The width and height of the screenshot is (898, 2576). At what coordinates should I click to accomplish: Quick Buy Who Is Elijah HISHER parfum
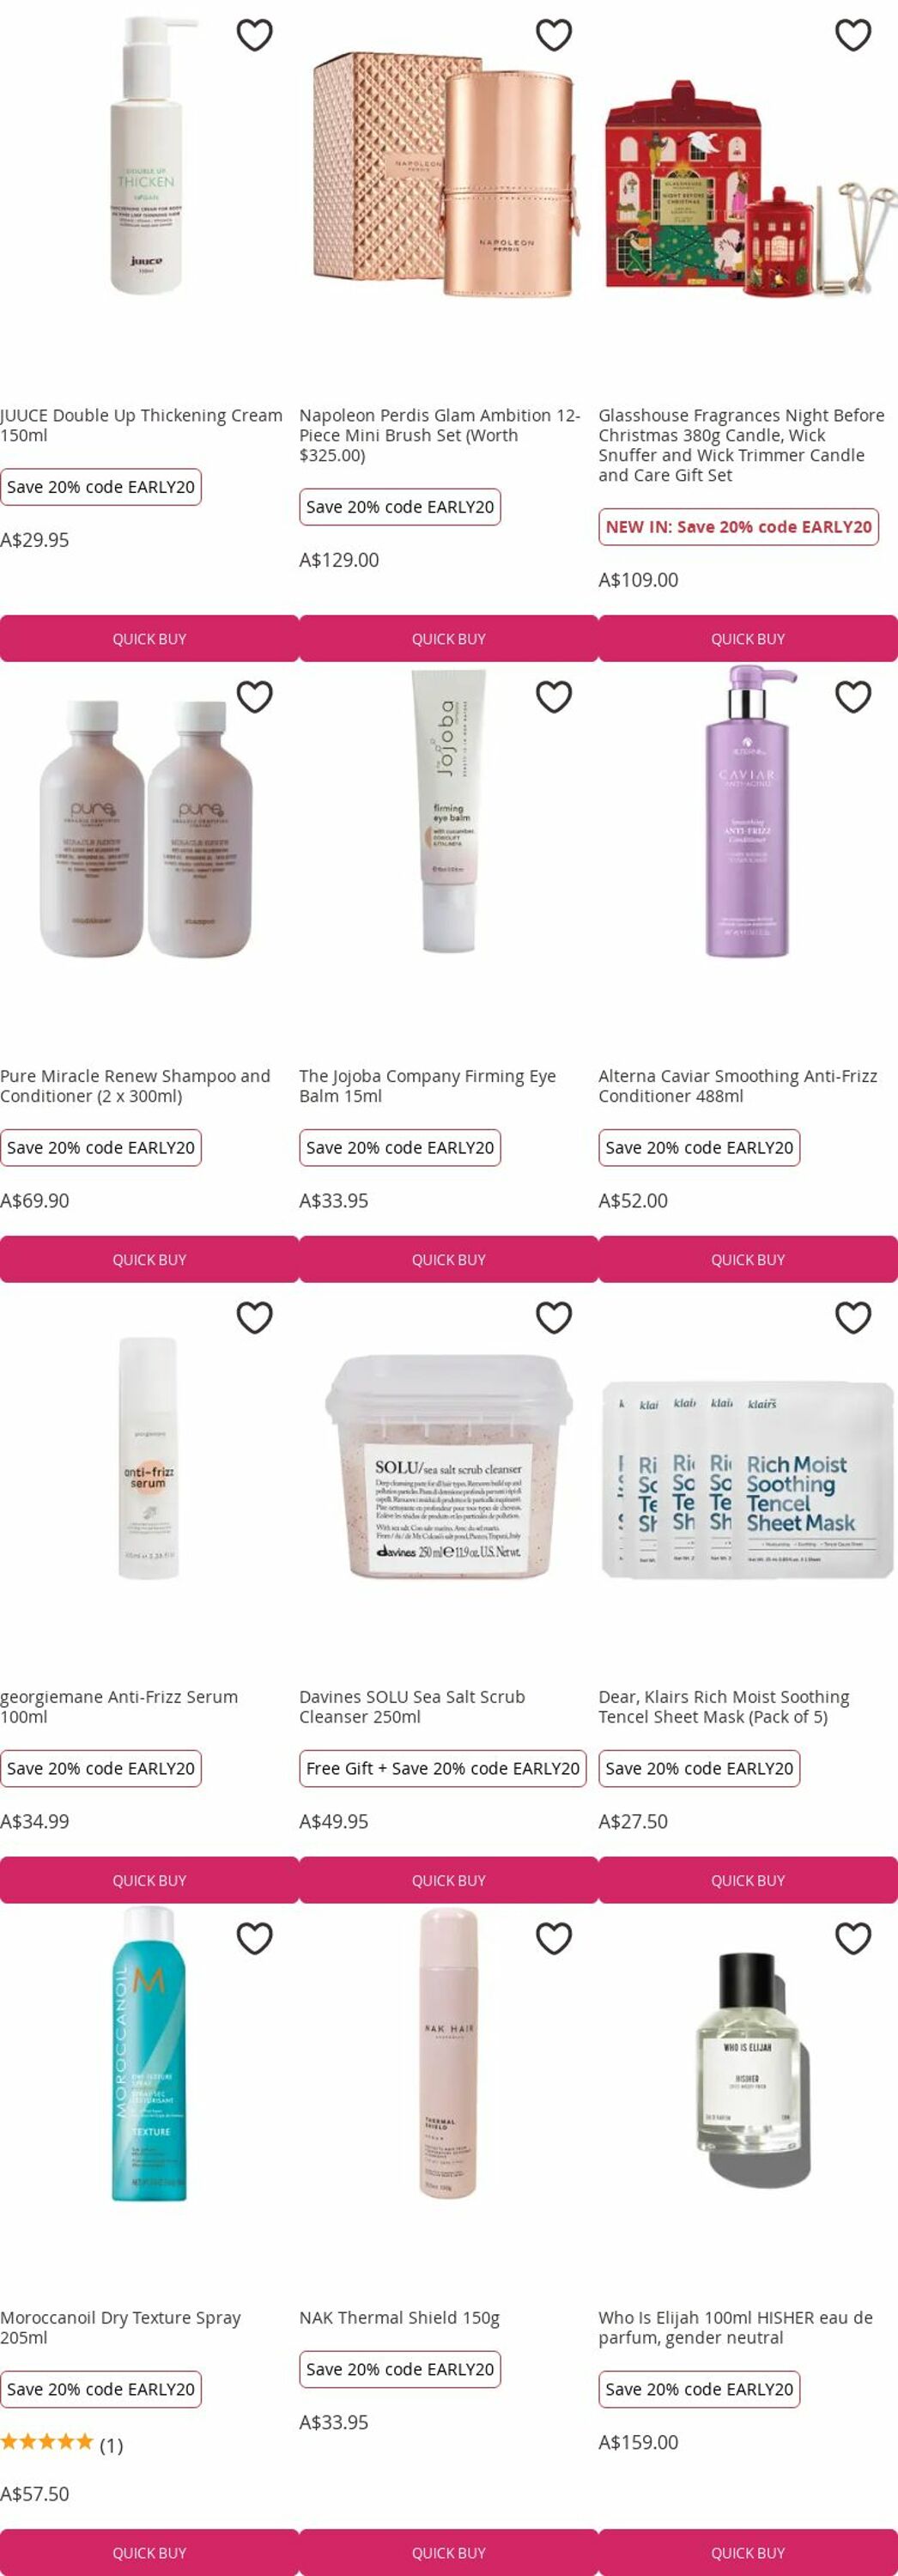pos(747,2552)
